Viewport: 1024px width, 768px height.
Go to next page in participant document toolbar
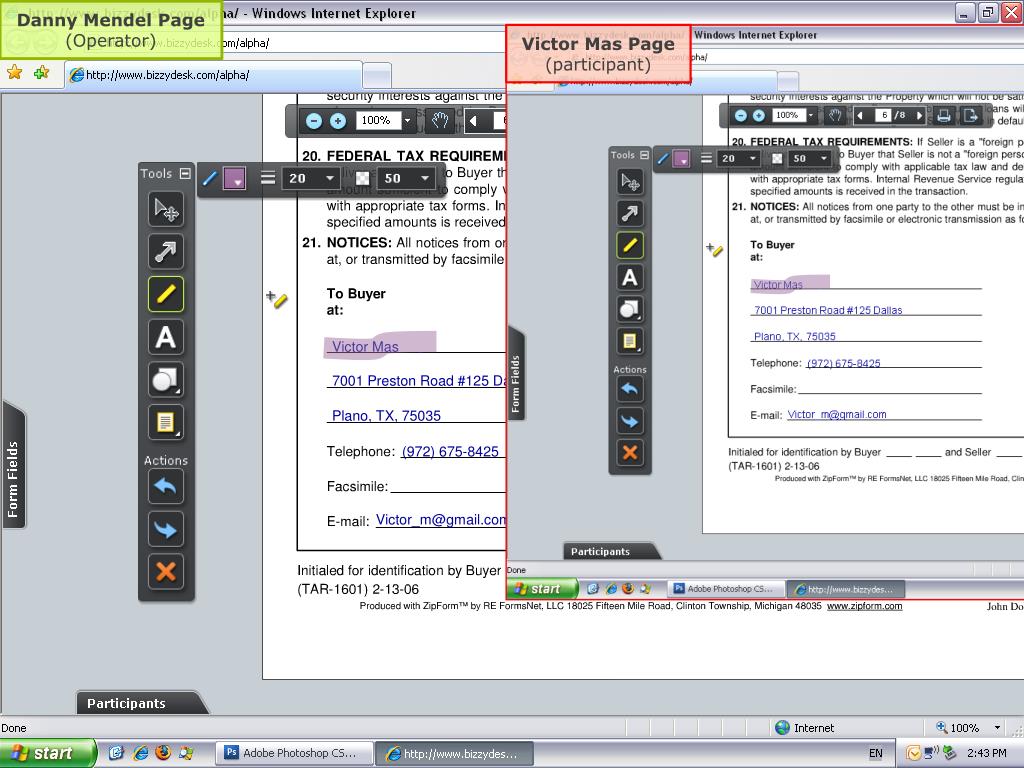click(920, 116)
